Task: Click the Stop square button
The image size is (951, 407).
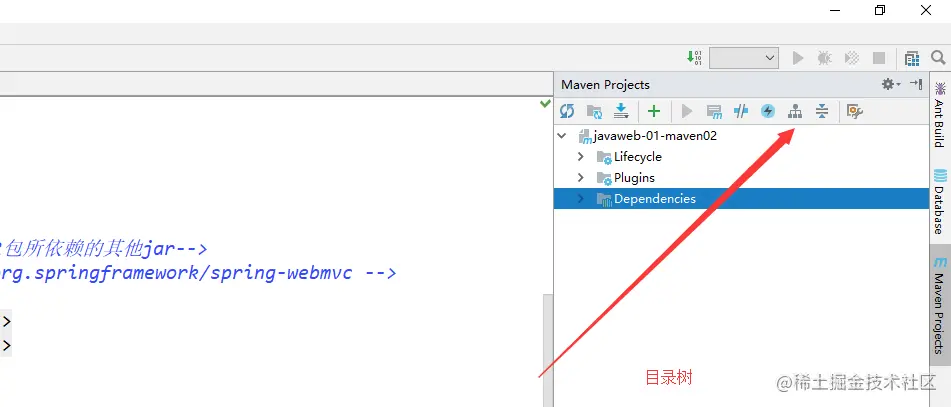Action: point(878,58)
